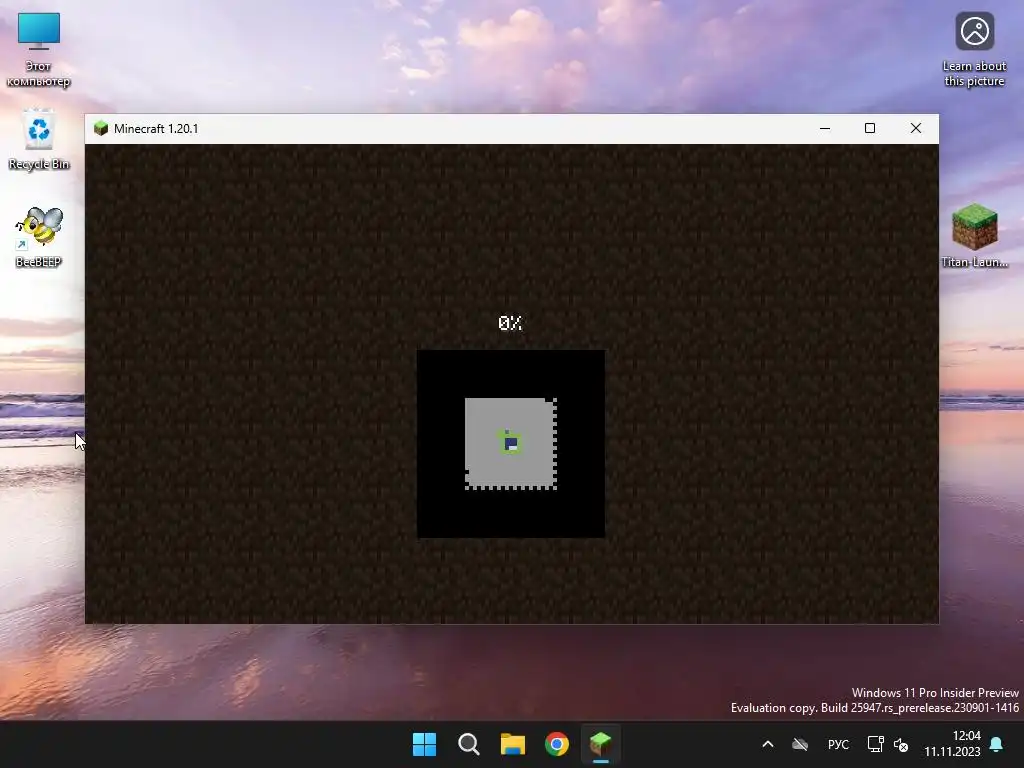Open File Explorer from taskbar
The image size is (1024, 768).
pos(513,744)
